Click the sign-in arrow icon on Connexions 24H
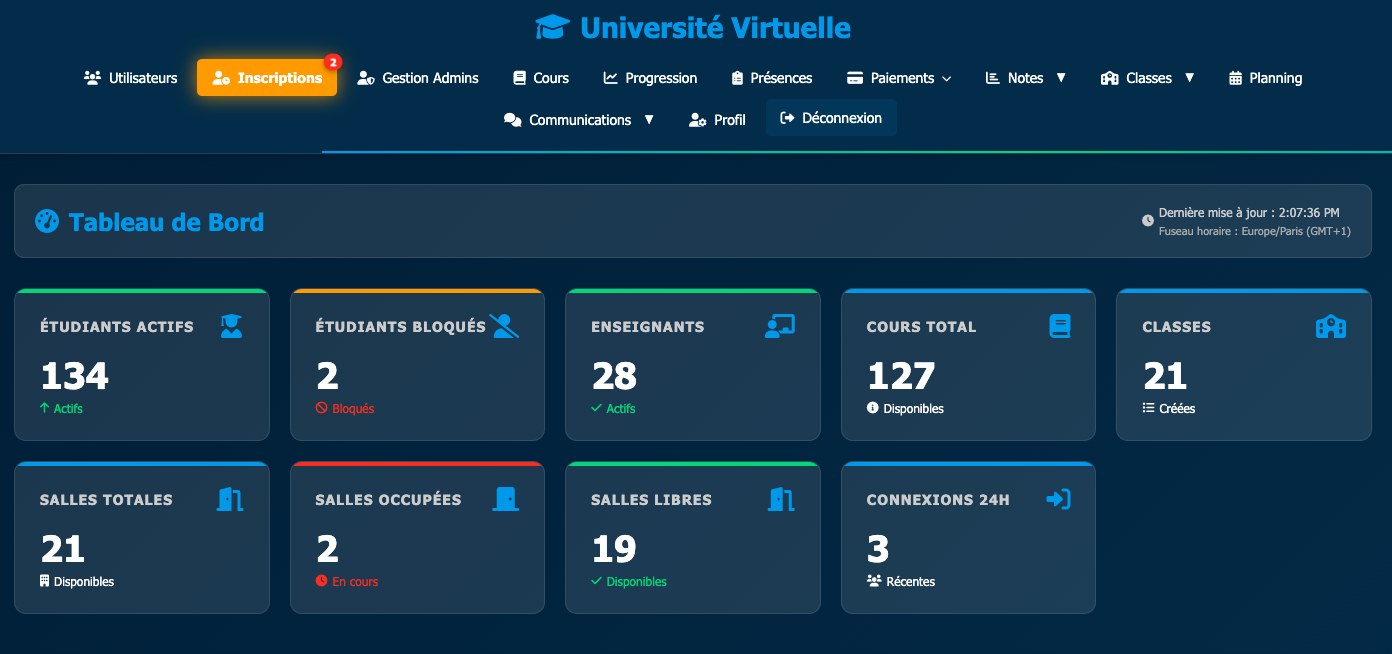 [x=1058, y=499]
